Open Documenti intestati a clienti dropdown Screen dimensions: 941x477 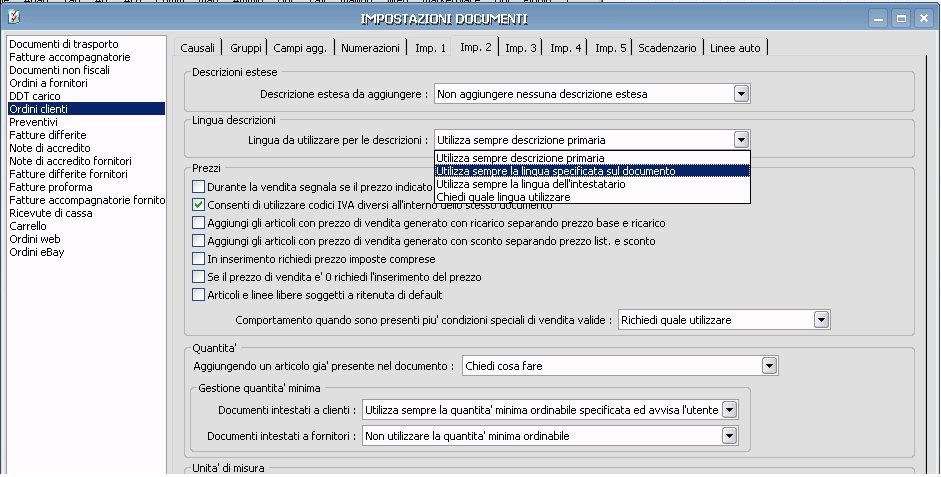pyautogui.click(x=729, y=410)
